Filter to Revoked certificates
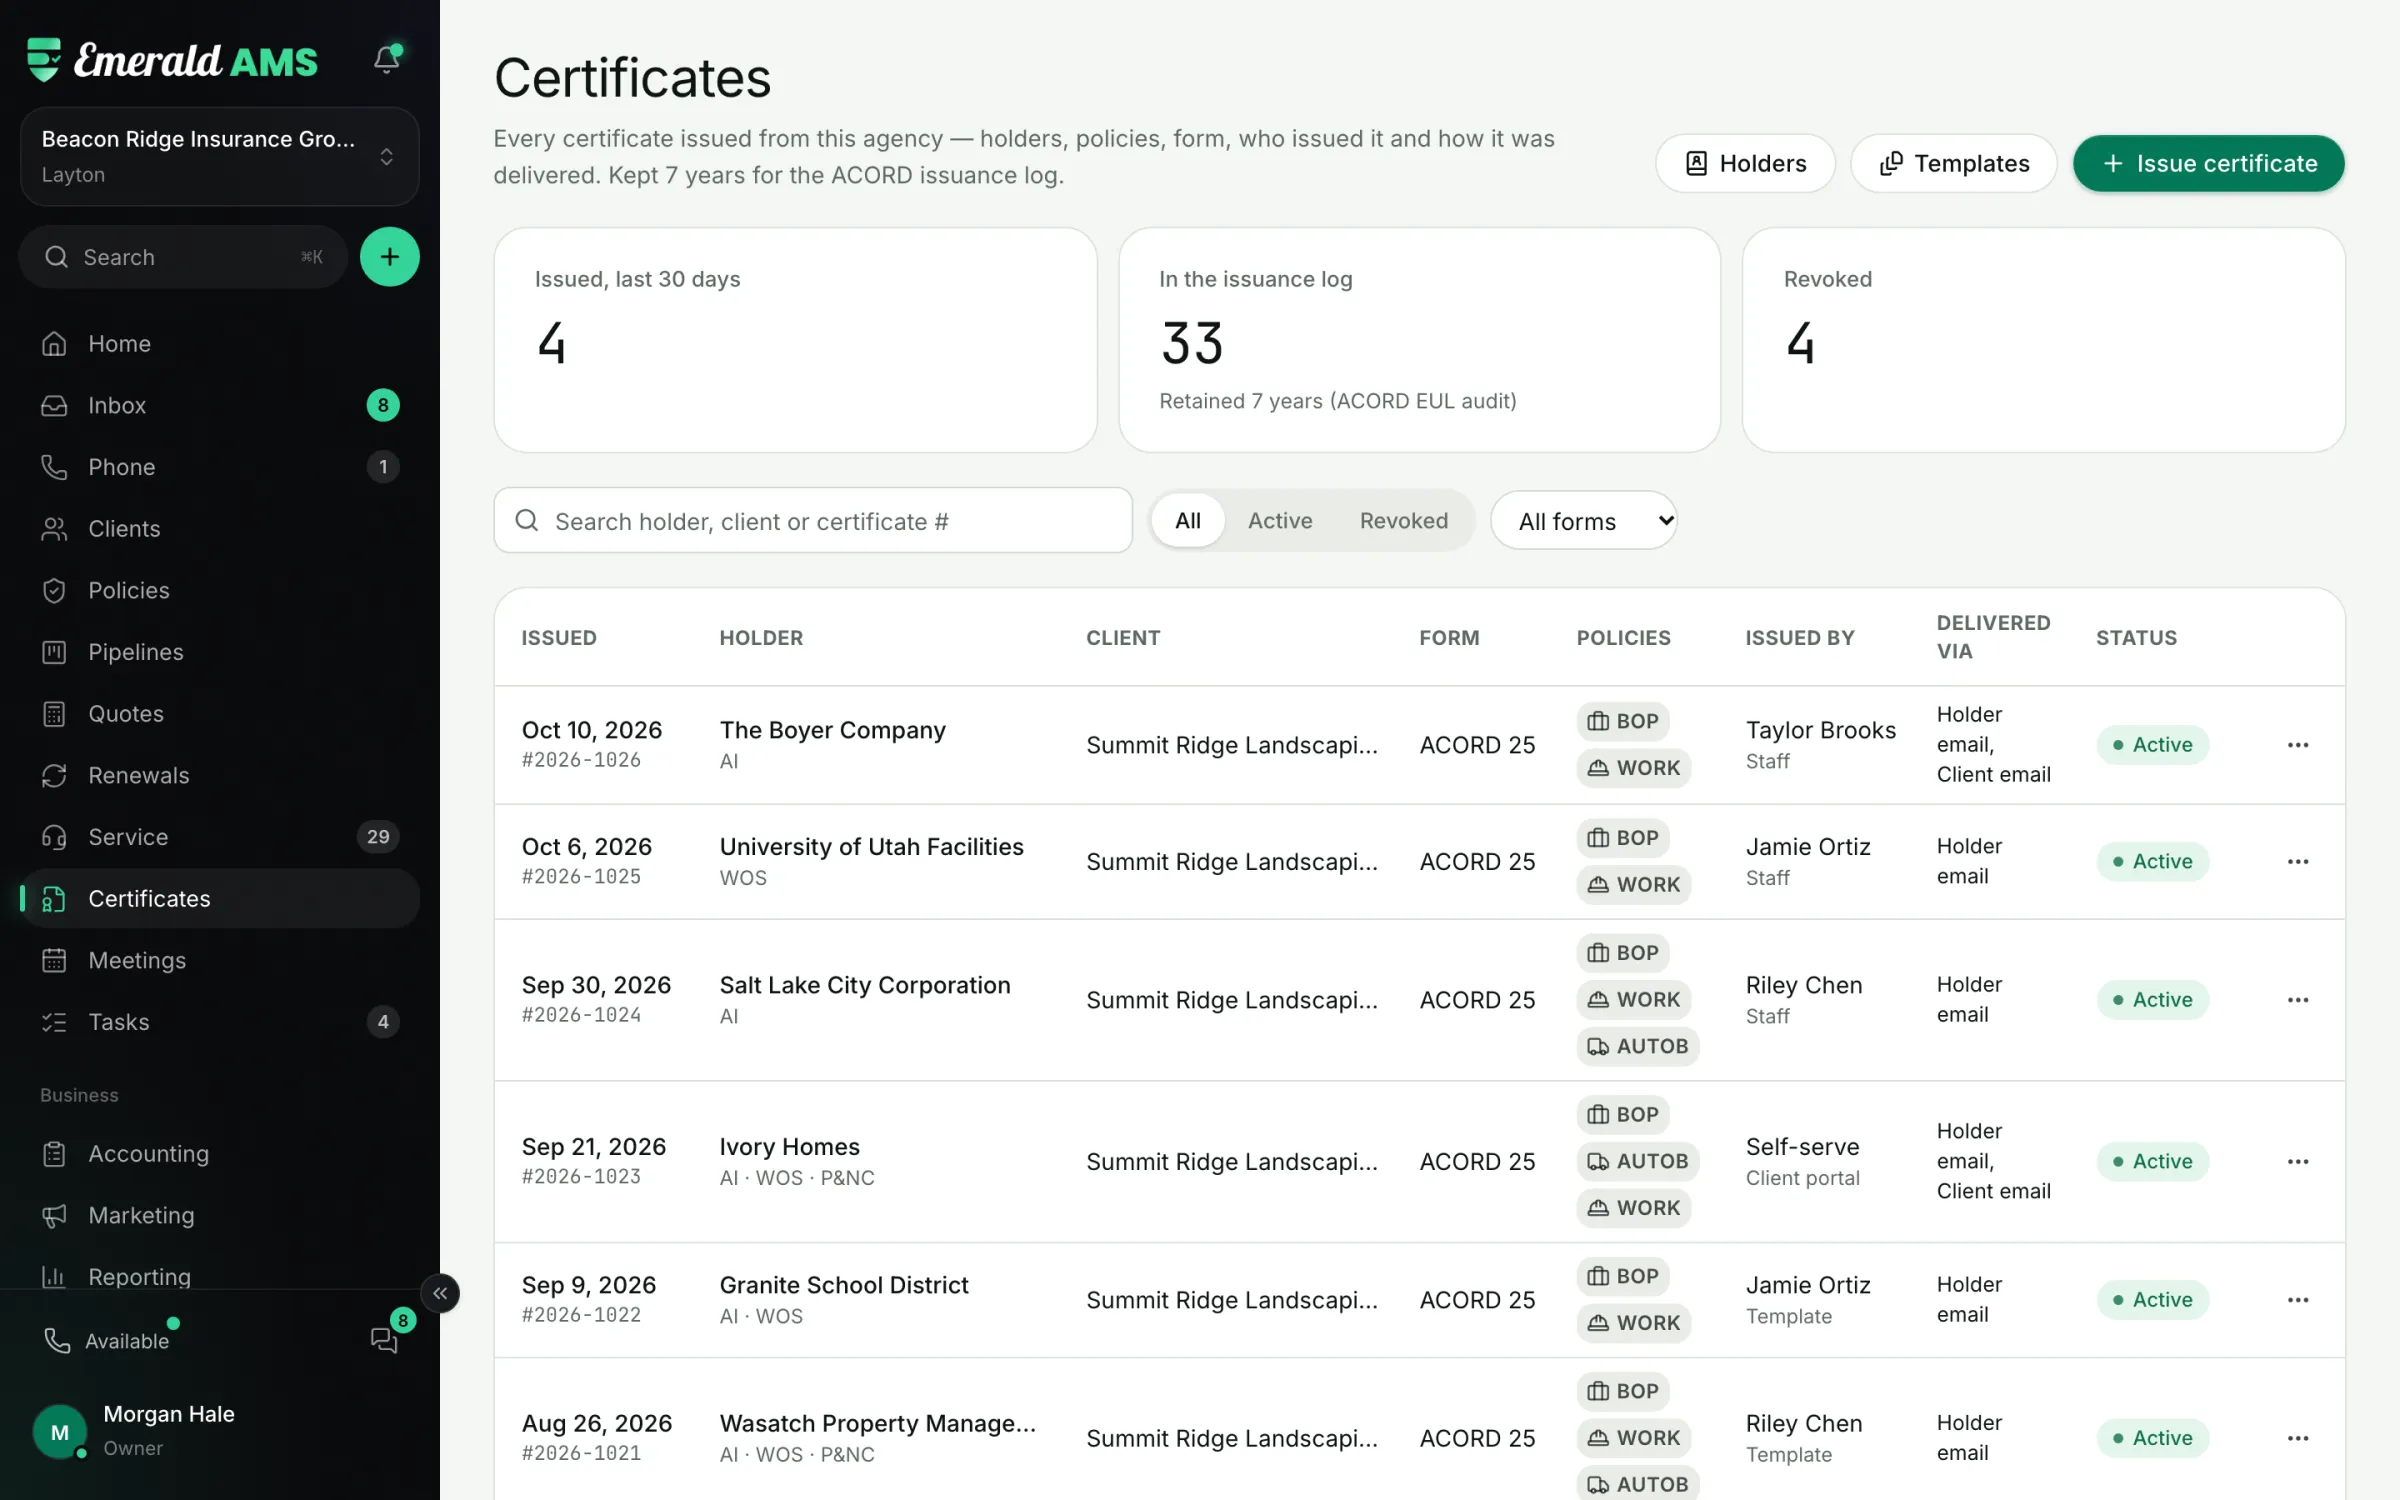 (x=1403, y=520)
